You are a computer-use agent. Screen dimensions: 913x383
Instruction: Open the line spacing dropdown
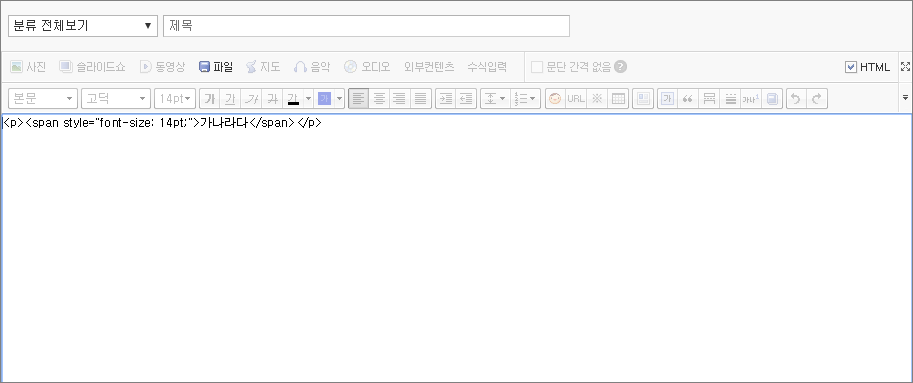496,99
